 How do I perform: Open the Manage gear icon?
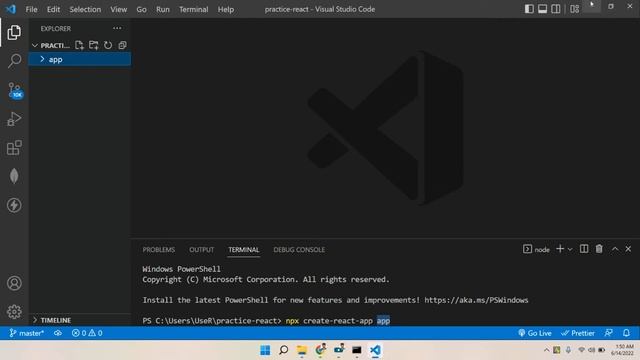click(x=14, y=311)
